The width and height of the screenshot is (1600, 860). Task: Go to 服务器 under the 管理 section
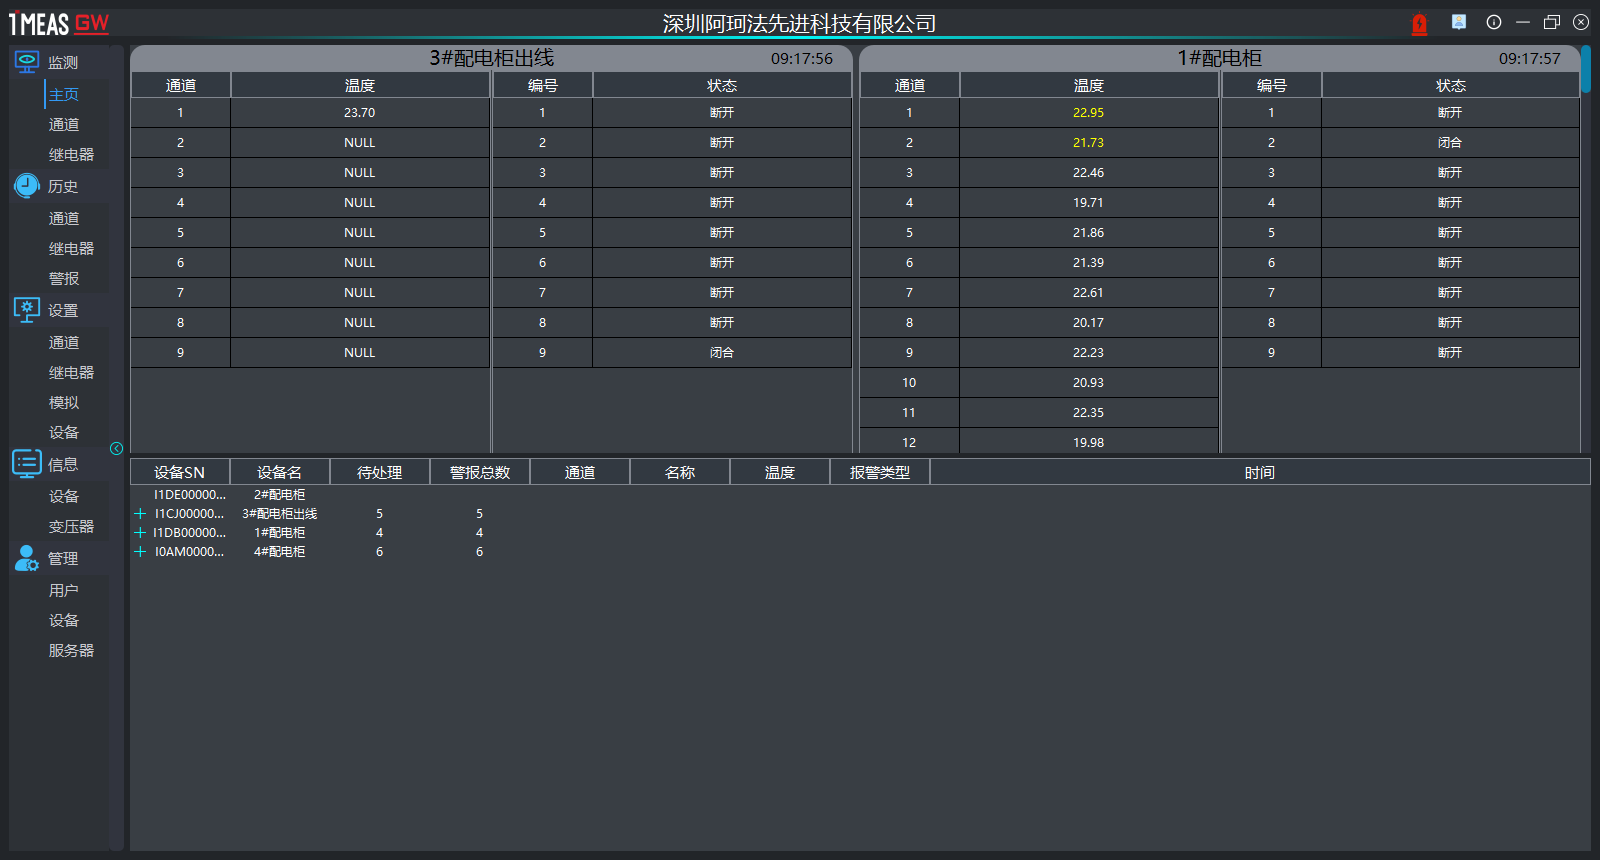coord(71,651)
